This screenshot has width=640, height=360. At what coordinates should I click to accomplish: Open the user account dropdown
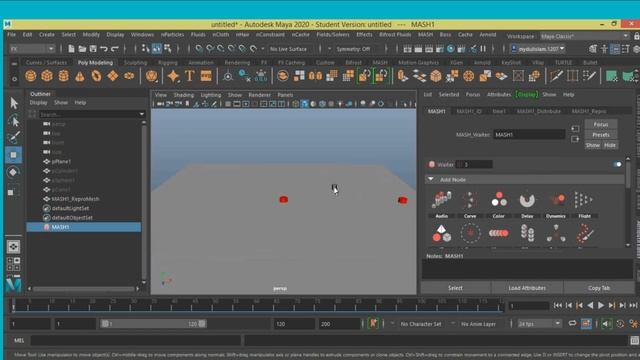click(538, 49)
